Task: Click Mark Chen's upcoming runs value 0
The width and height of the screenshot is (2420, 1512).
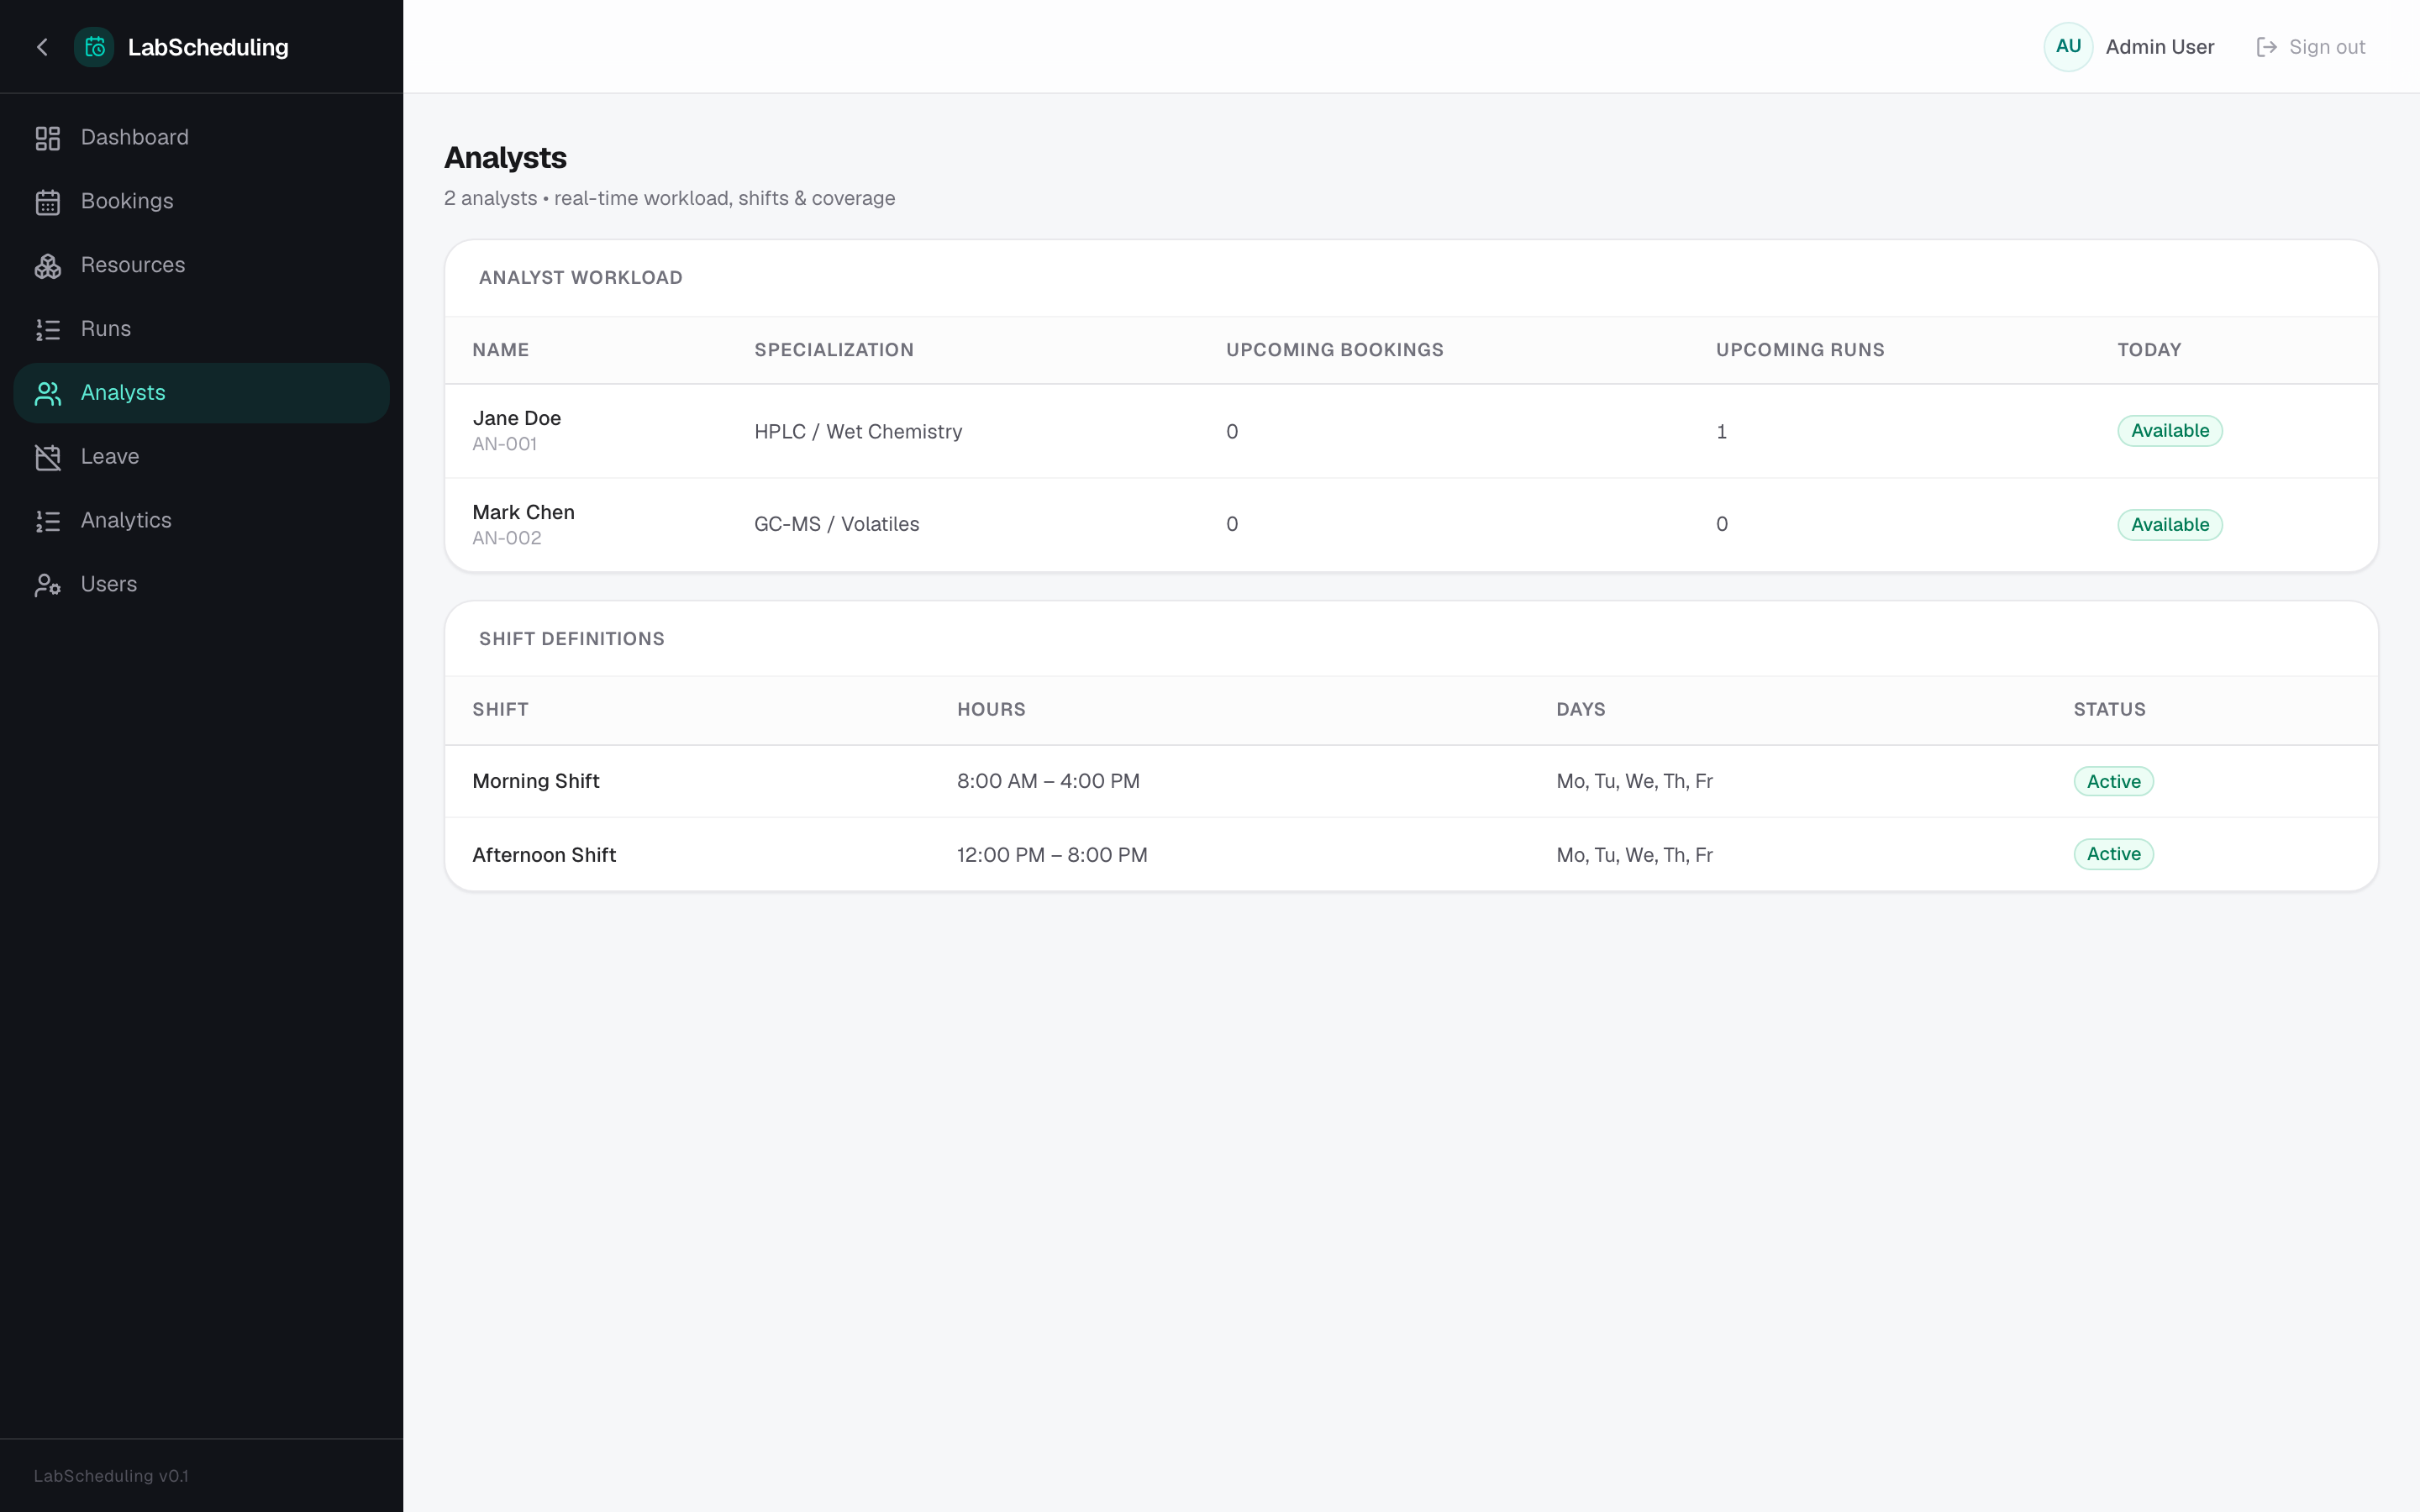Action: click(1721, 524)
